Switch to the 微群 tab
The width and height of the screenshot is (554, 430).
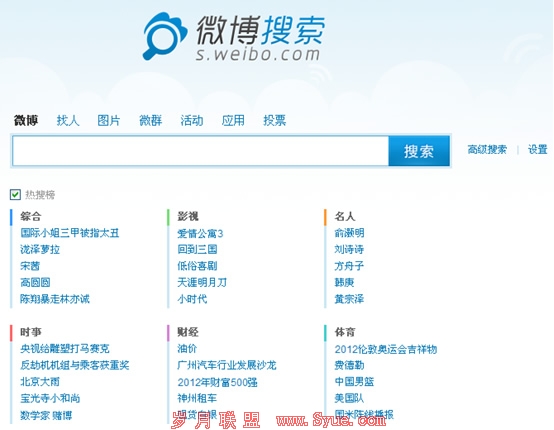point(151,120)
